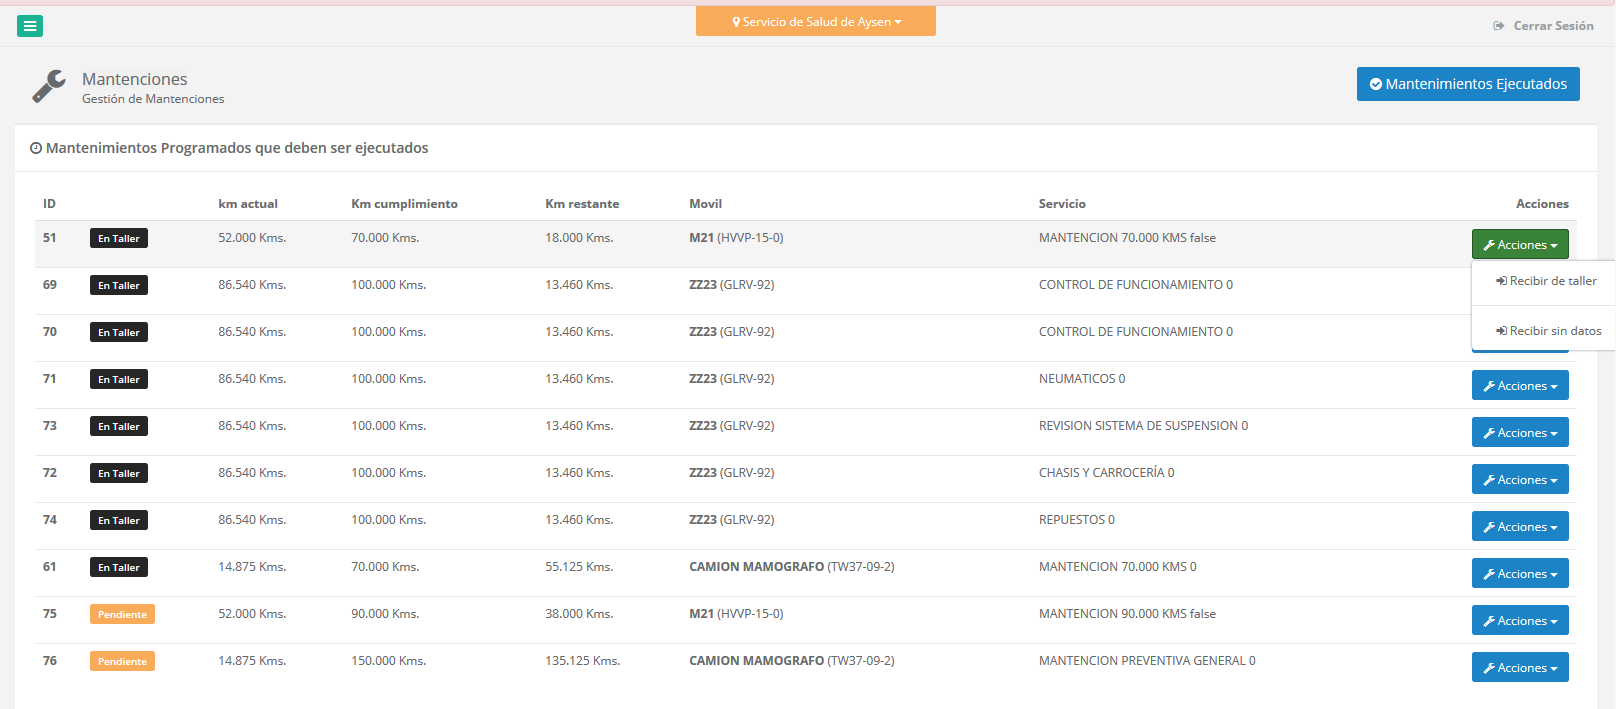Collapse green Acciones dropdown for ID 51
1616x709 pixels.
pos(1519,245)
